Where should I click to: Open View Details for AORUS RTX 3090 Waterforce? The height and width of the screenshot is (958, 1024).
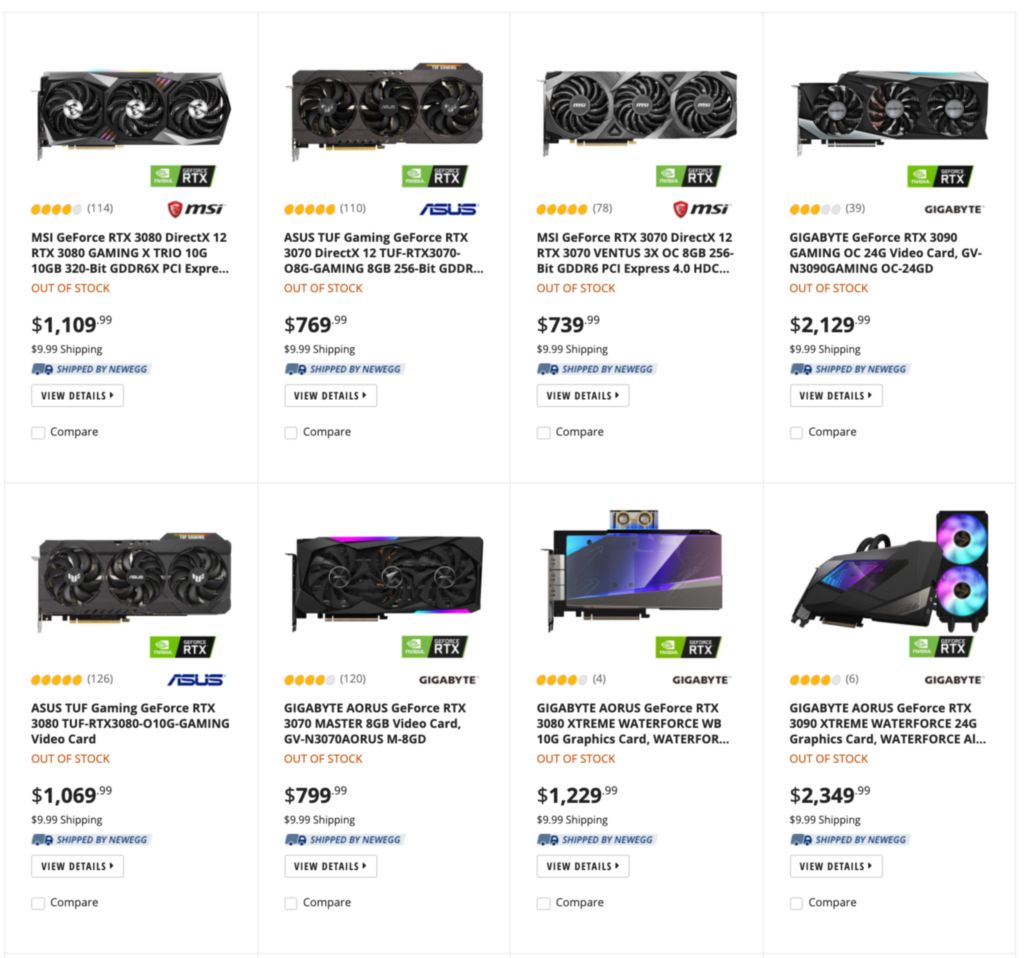[x=836, y=866]
